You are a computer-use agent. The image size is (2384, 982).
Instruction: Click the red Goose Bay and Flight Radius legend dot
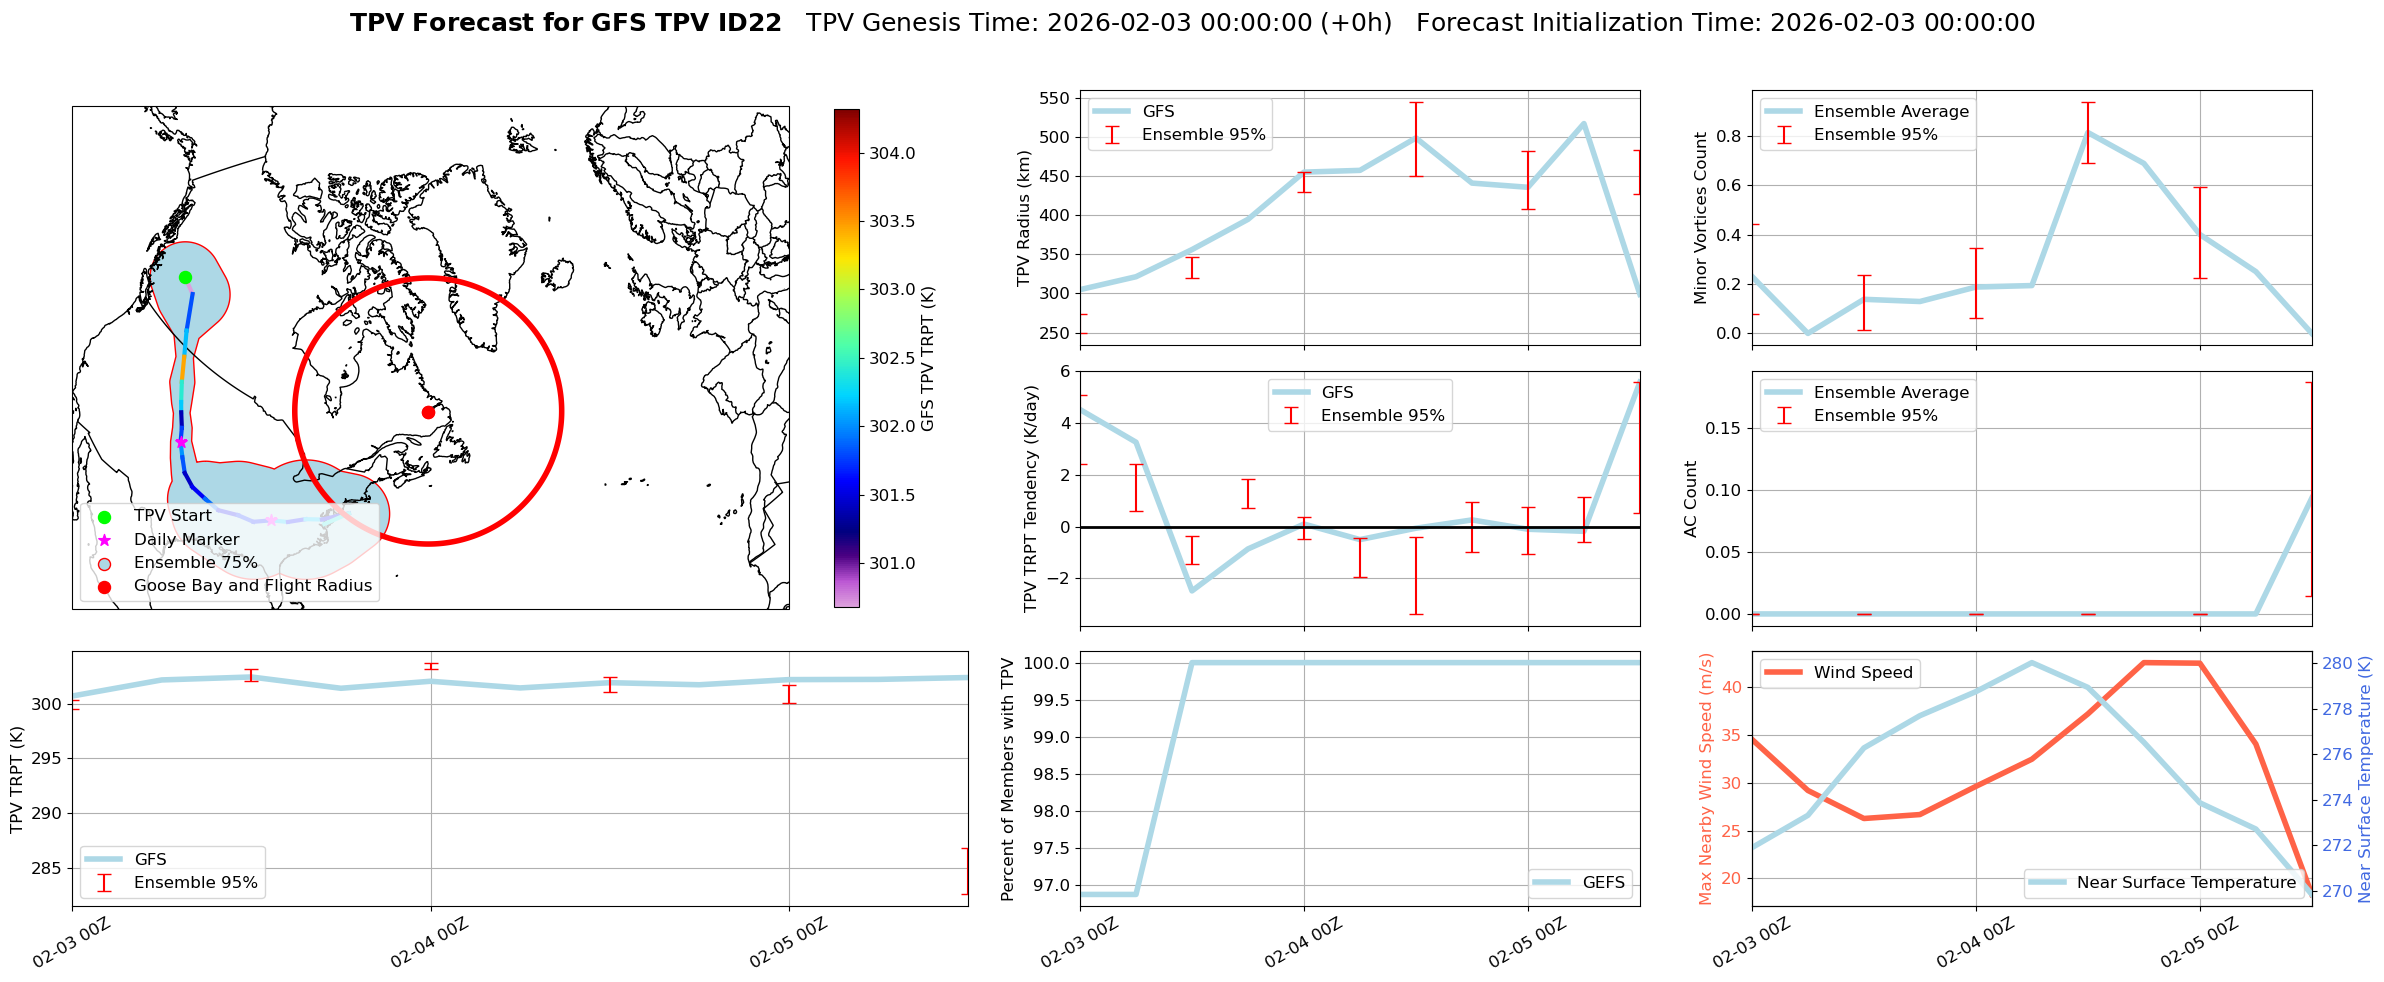pyautogui.click(x=104, y=587)
